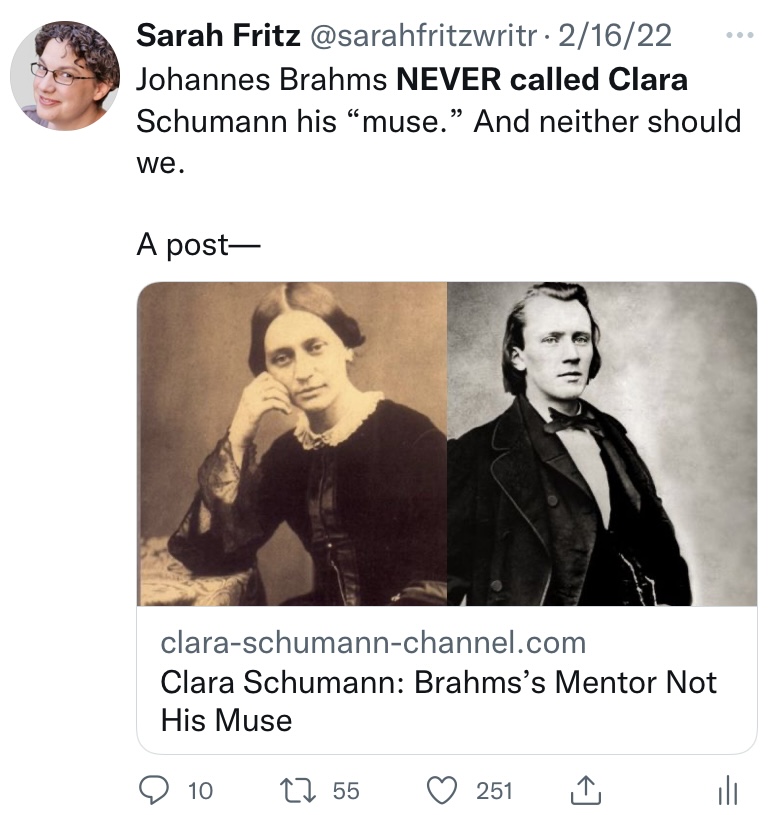
Task: Click the reply count of 10
Action: click(x=200, y=791)
